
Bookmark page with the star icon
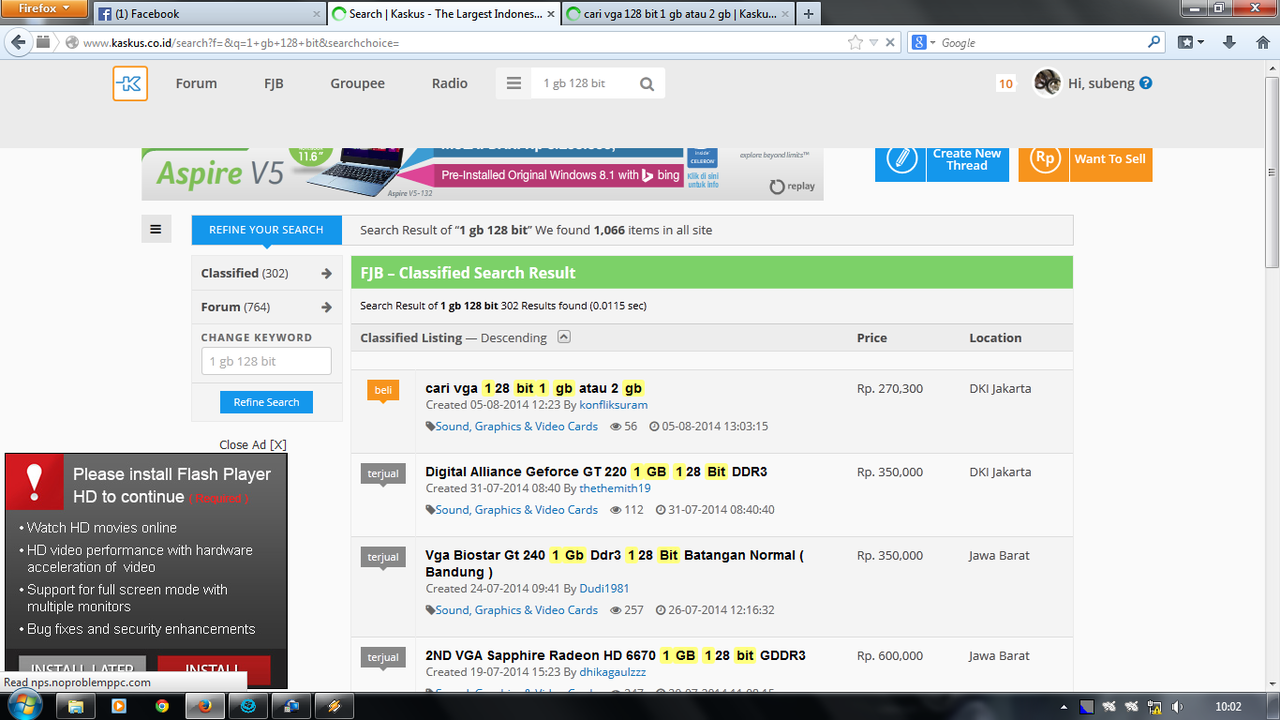tap(855, 42)
